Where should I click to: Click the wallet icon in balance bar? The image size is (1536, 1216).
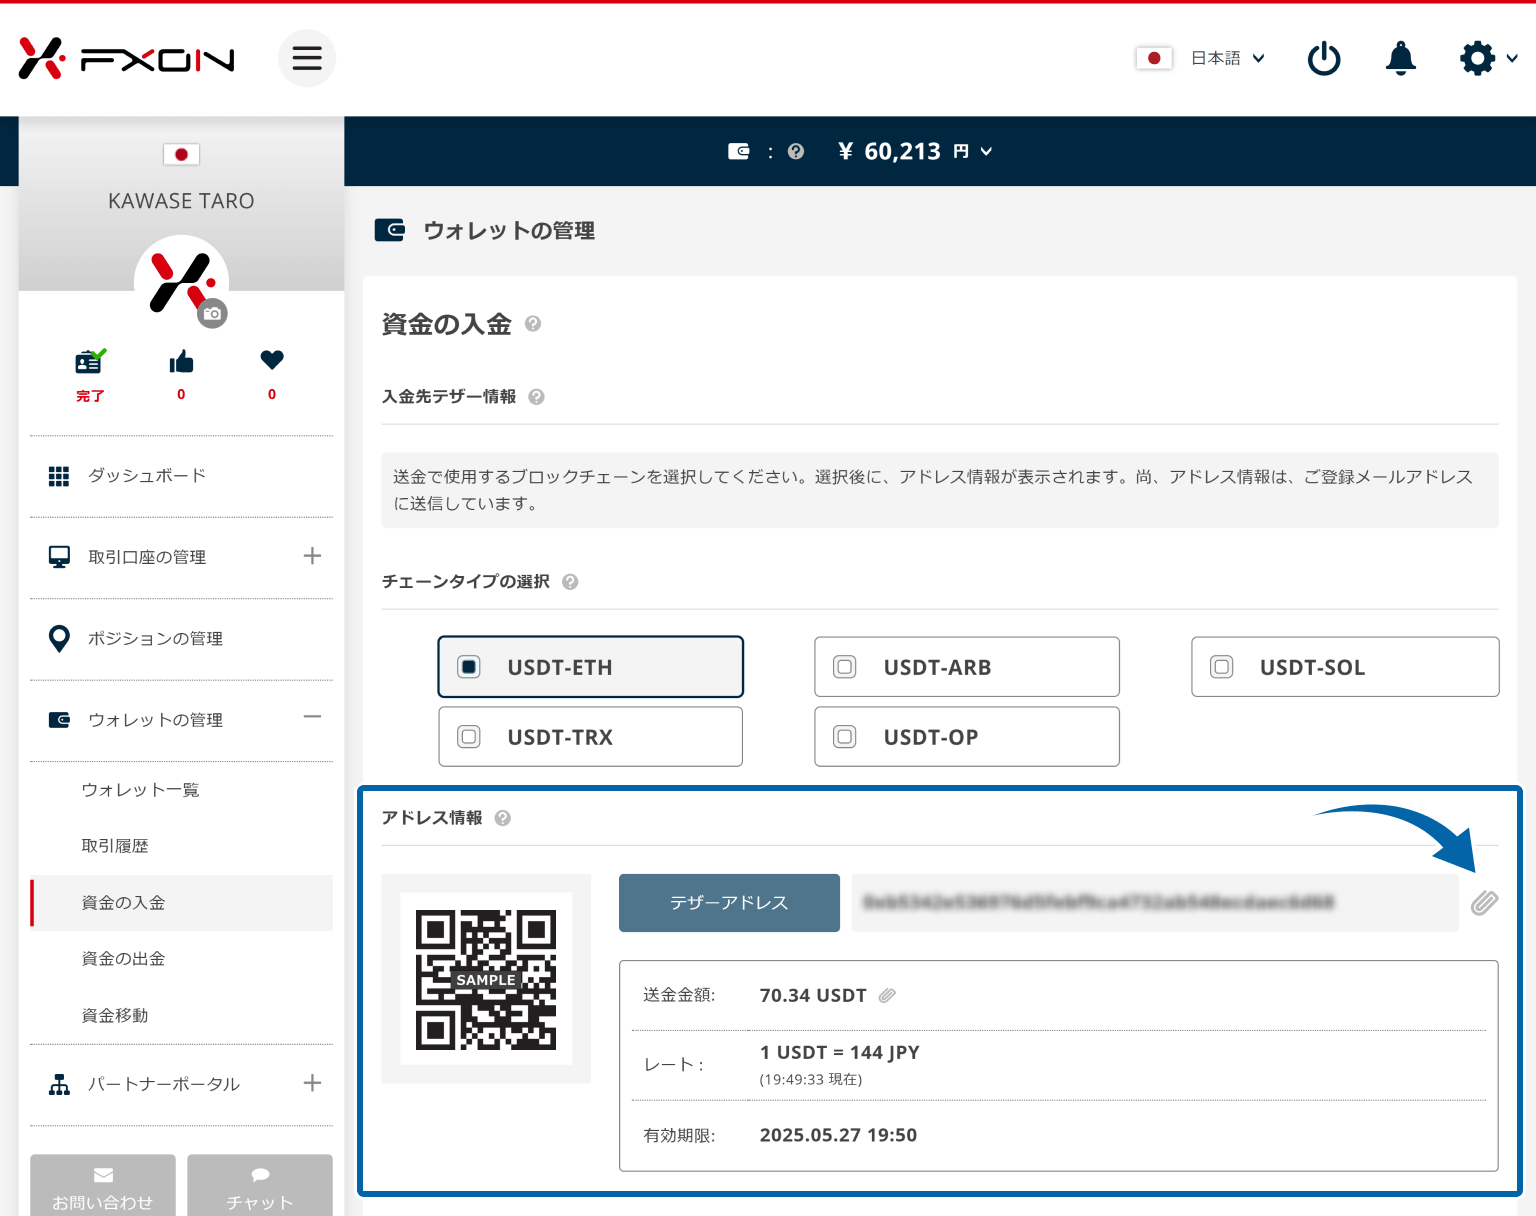click(x=739, y=151)
